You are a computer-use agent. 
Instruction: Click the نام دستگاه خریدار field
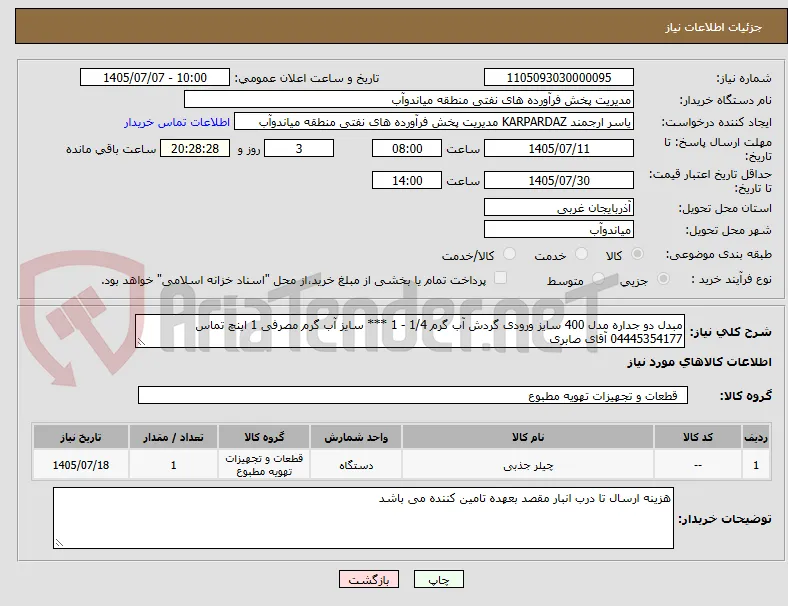point(409,99)
